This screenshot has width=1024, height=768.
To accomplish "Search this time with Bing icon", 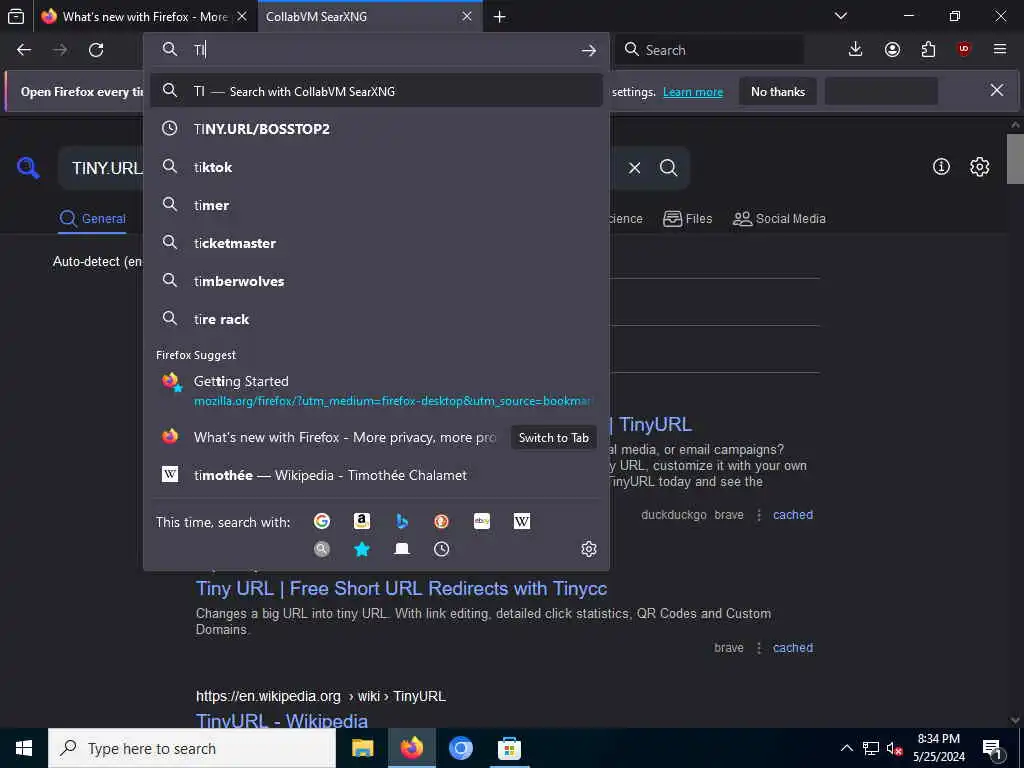I will coord(402,521).
